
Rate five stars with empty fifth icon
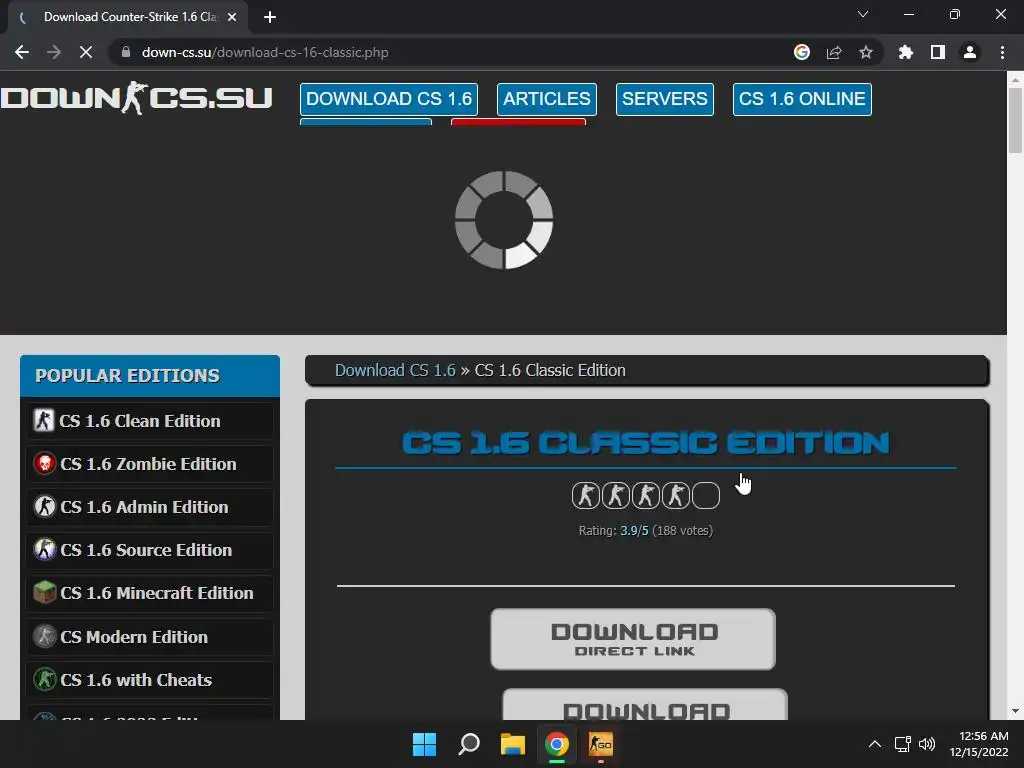pos(706,496)
